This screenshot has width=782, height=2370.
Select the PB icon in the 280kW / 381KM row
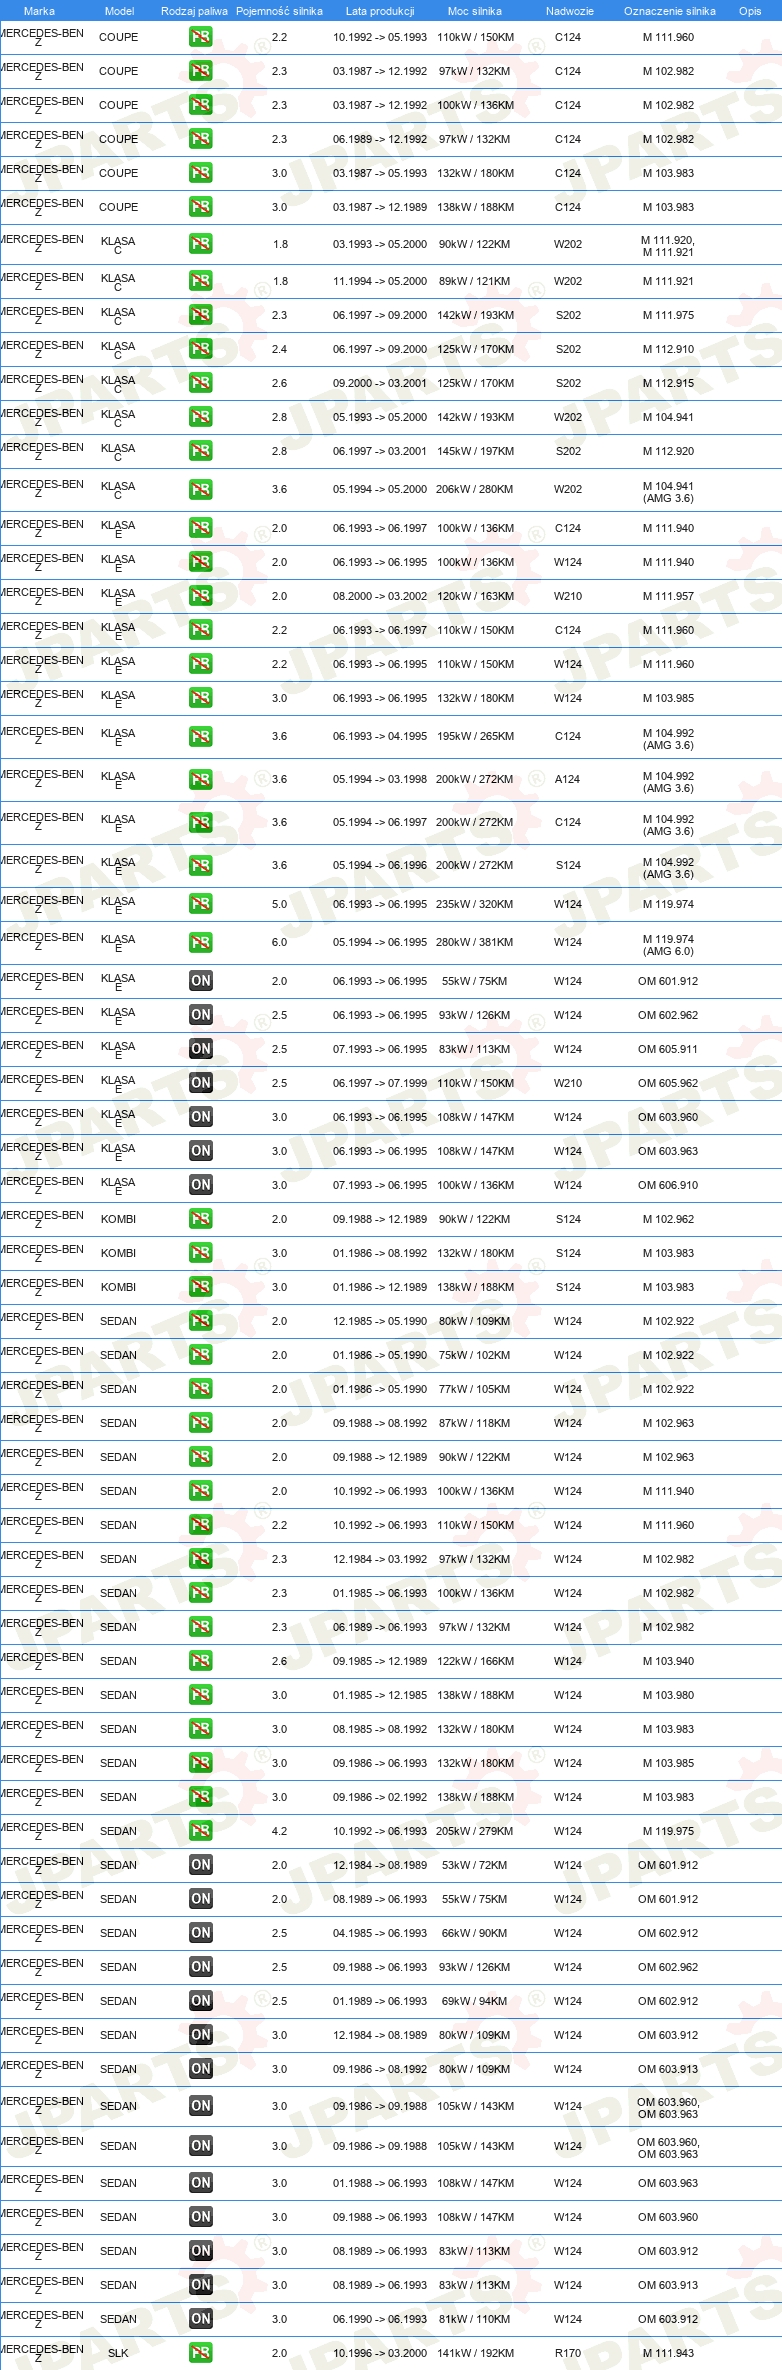pyautogui.click(x=201, y=942)
